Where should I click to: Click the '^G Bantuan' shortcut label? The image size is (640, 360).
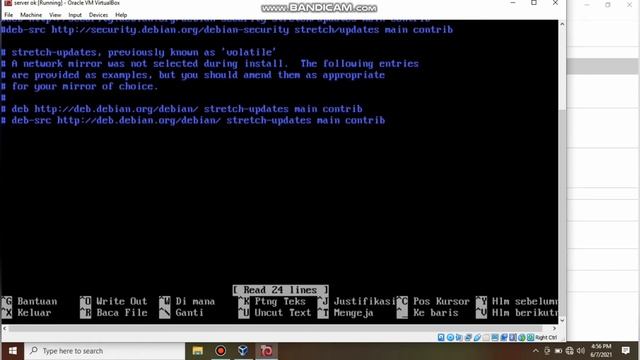[29, 301]
